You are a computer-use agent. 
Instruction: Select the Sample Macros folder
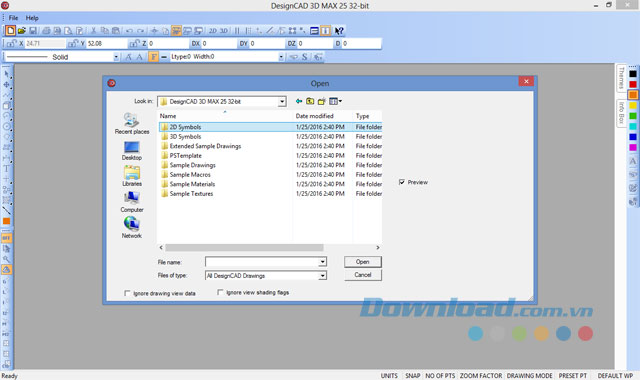[190, 174]
